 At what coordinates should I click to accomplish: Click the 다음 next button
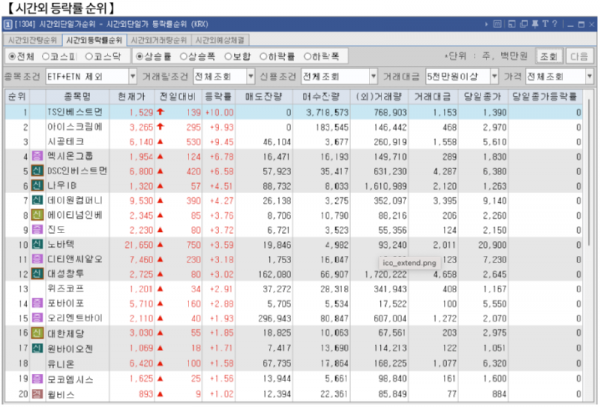coord(579,56)
